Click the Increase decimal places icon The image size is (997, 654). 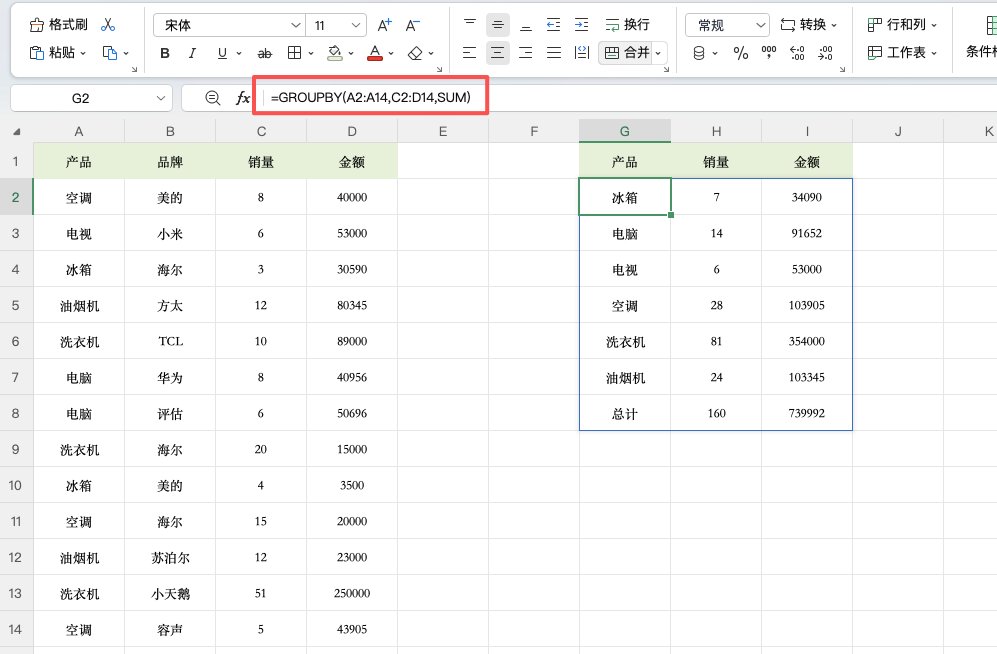coord(797,53)
